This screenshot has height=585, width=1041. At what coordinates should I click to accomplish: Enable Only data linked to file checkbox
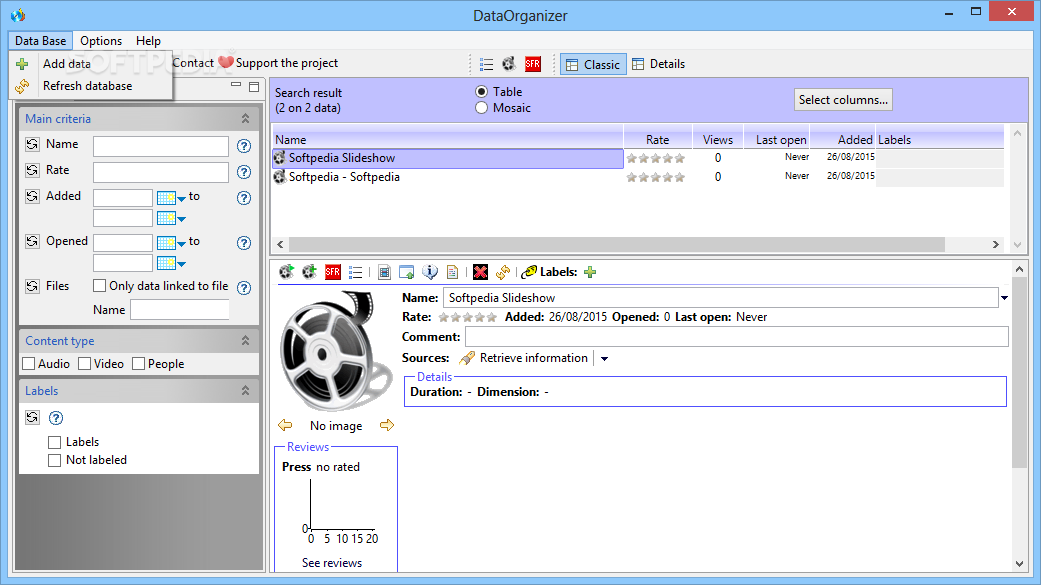pyautogui.click(x=100, y=286)
